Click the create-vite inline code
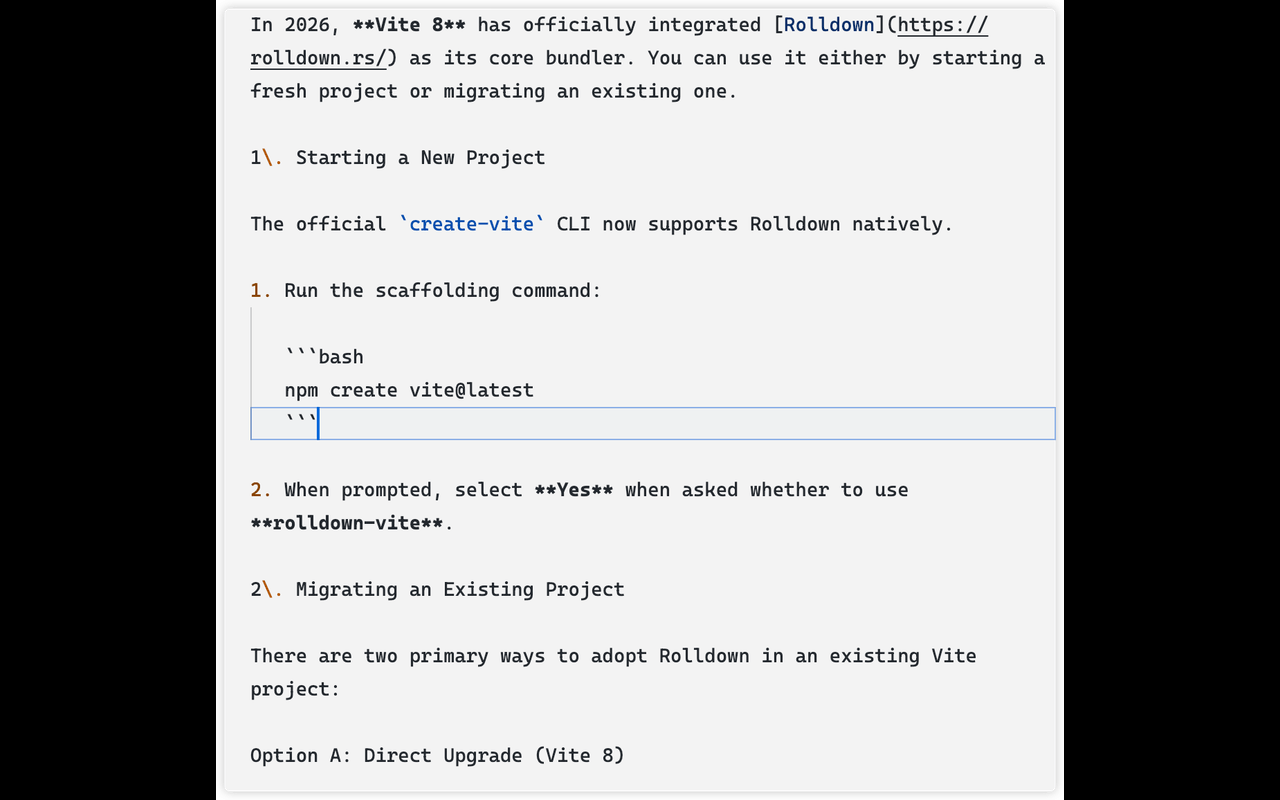 (471, 224)
